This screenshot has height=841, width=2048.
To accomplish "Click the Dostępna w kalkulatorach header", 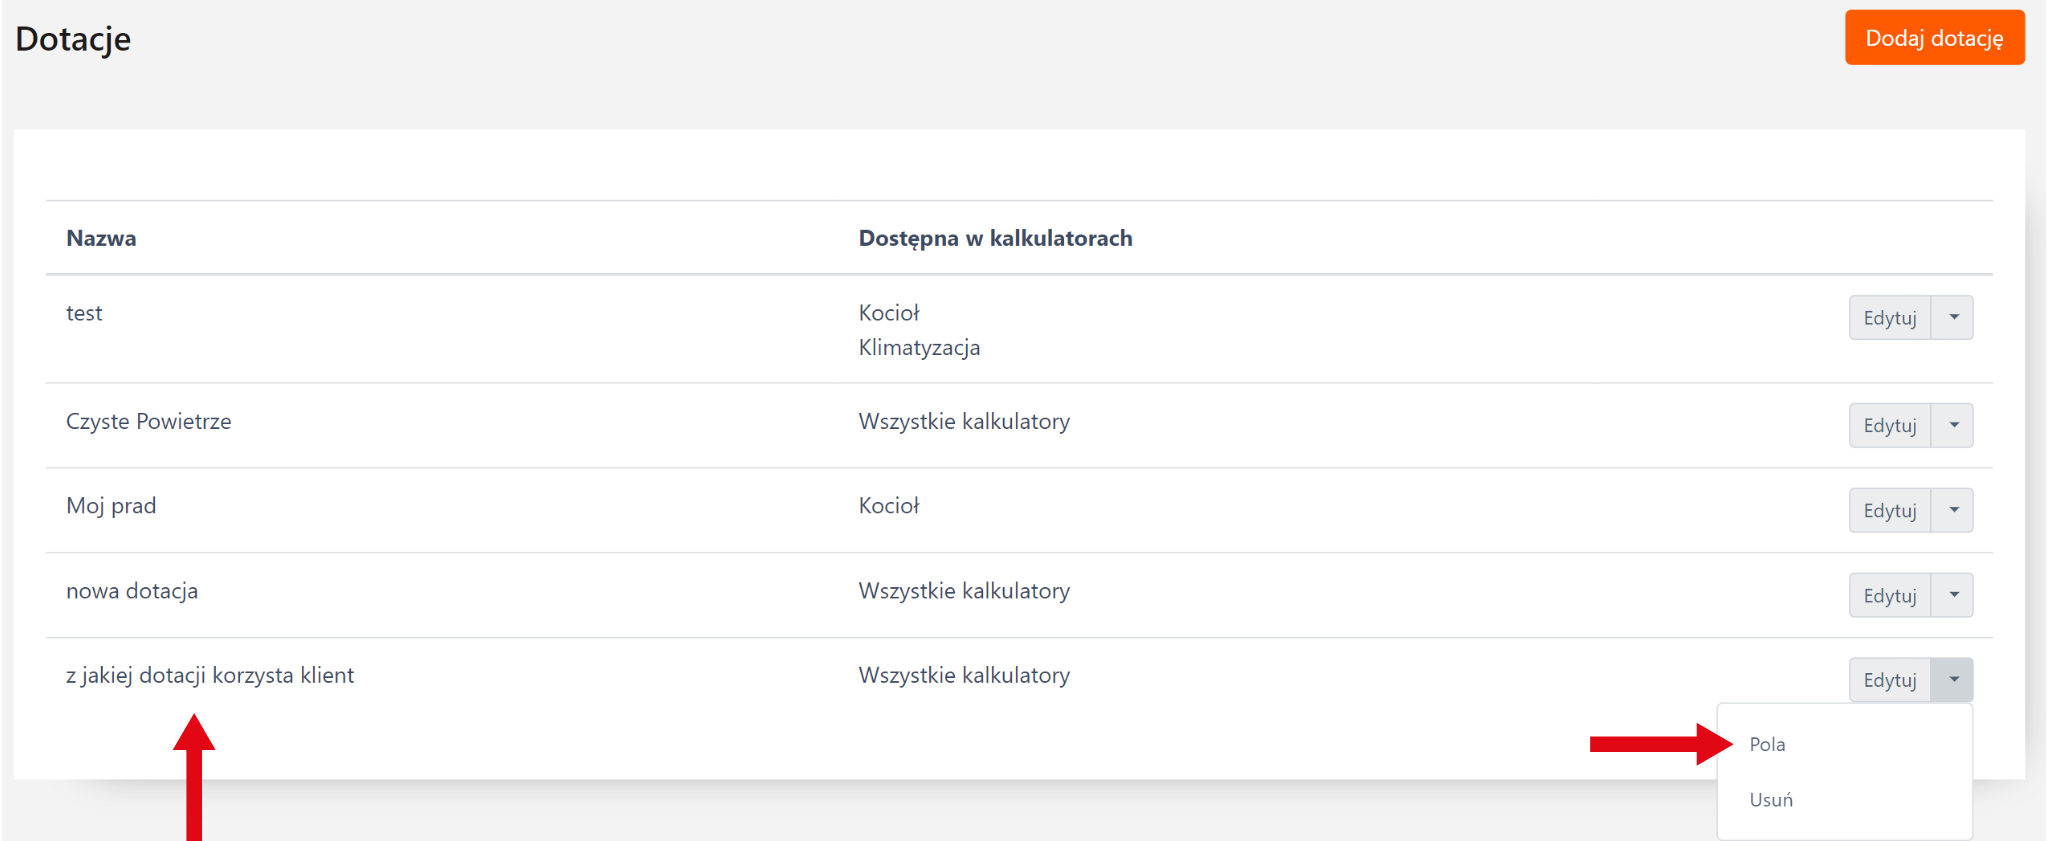I will click(995, 239).
